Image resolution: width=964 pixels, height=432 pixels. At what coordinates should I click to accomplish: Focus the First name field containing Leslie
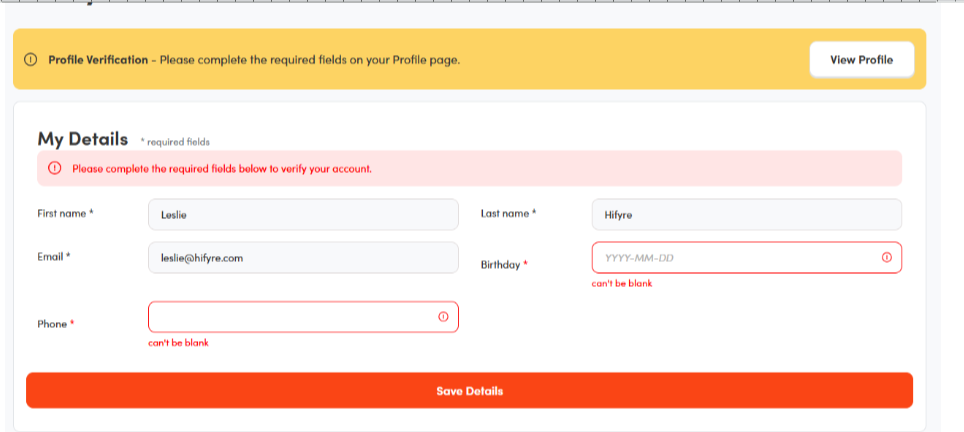303,214
